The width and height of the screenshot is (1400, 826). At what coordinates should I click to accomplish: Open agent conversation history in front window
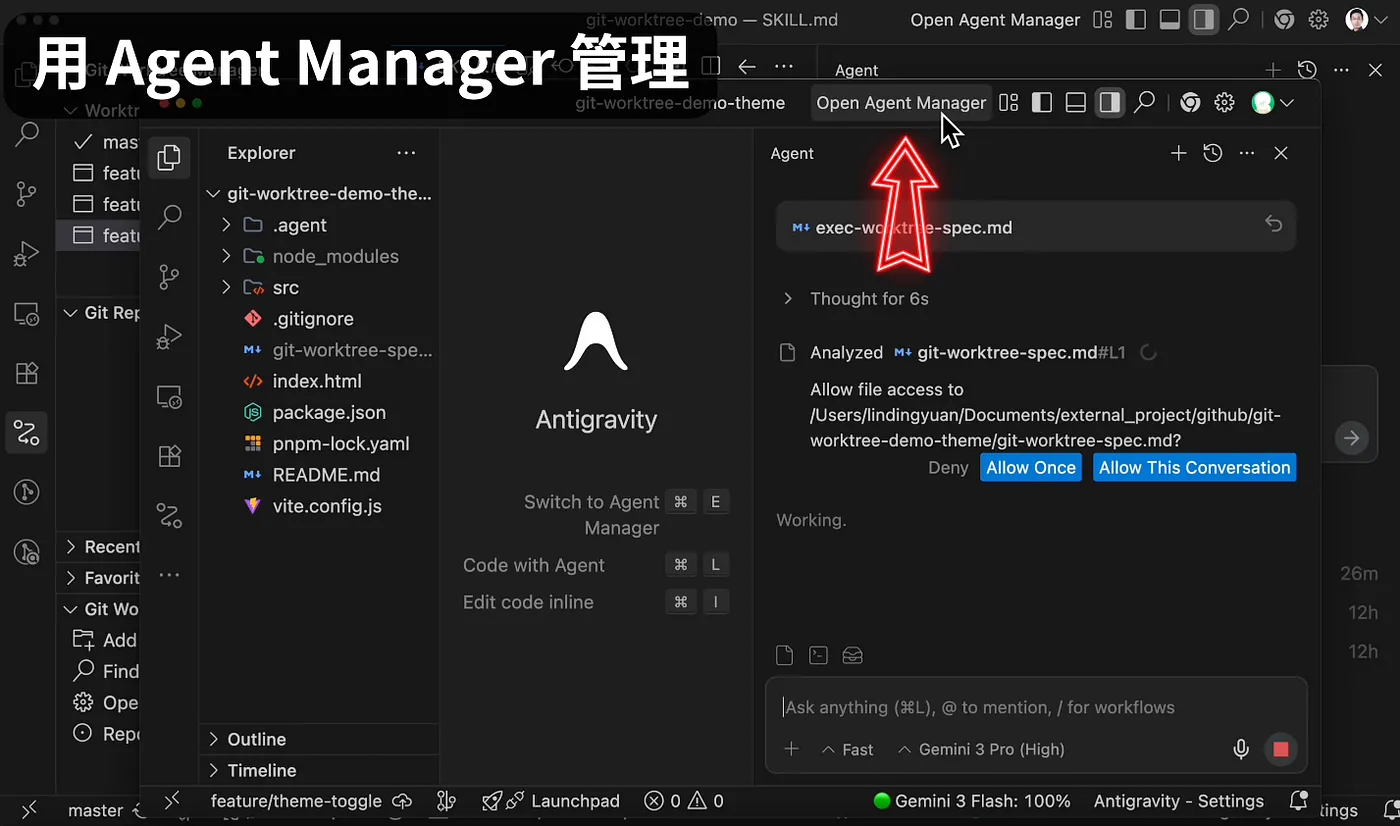coord(1212,153)
